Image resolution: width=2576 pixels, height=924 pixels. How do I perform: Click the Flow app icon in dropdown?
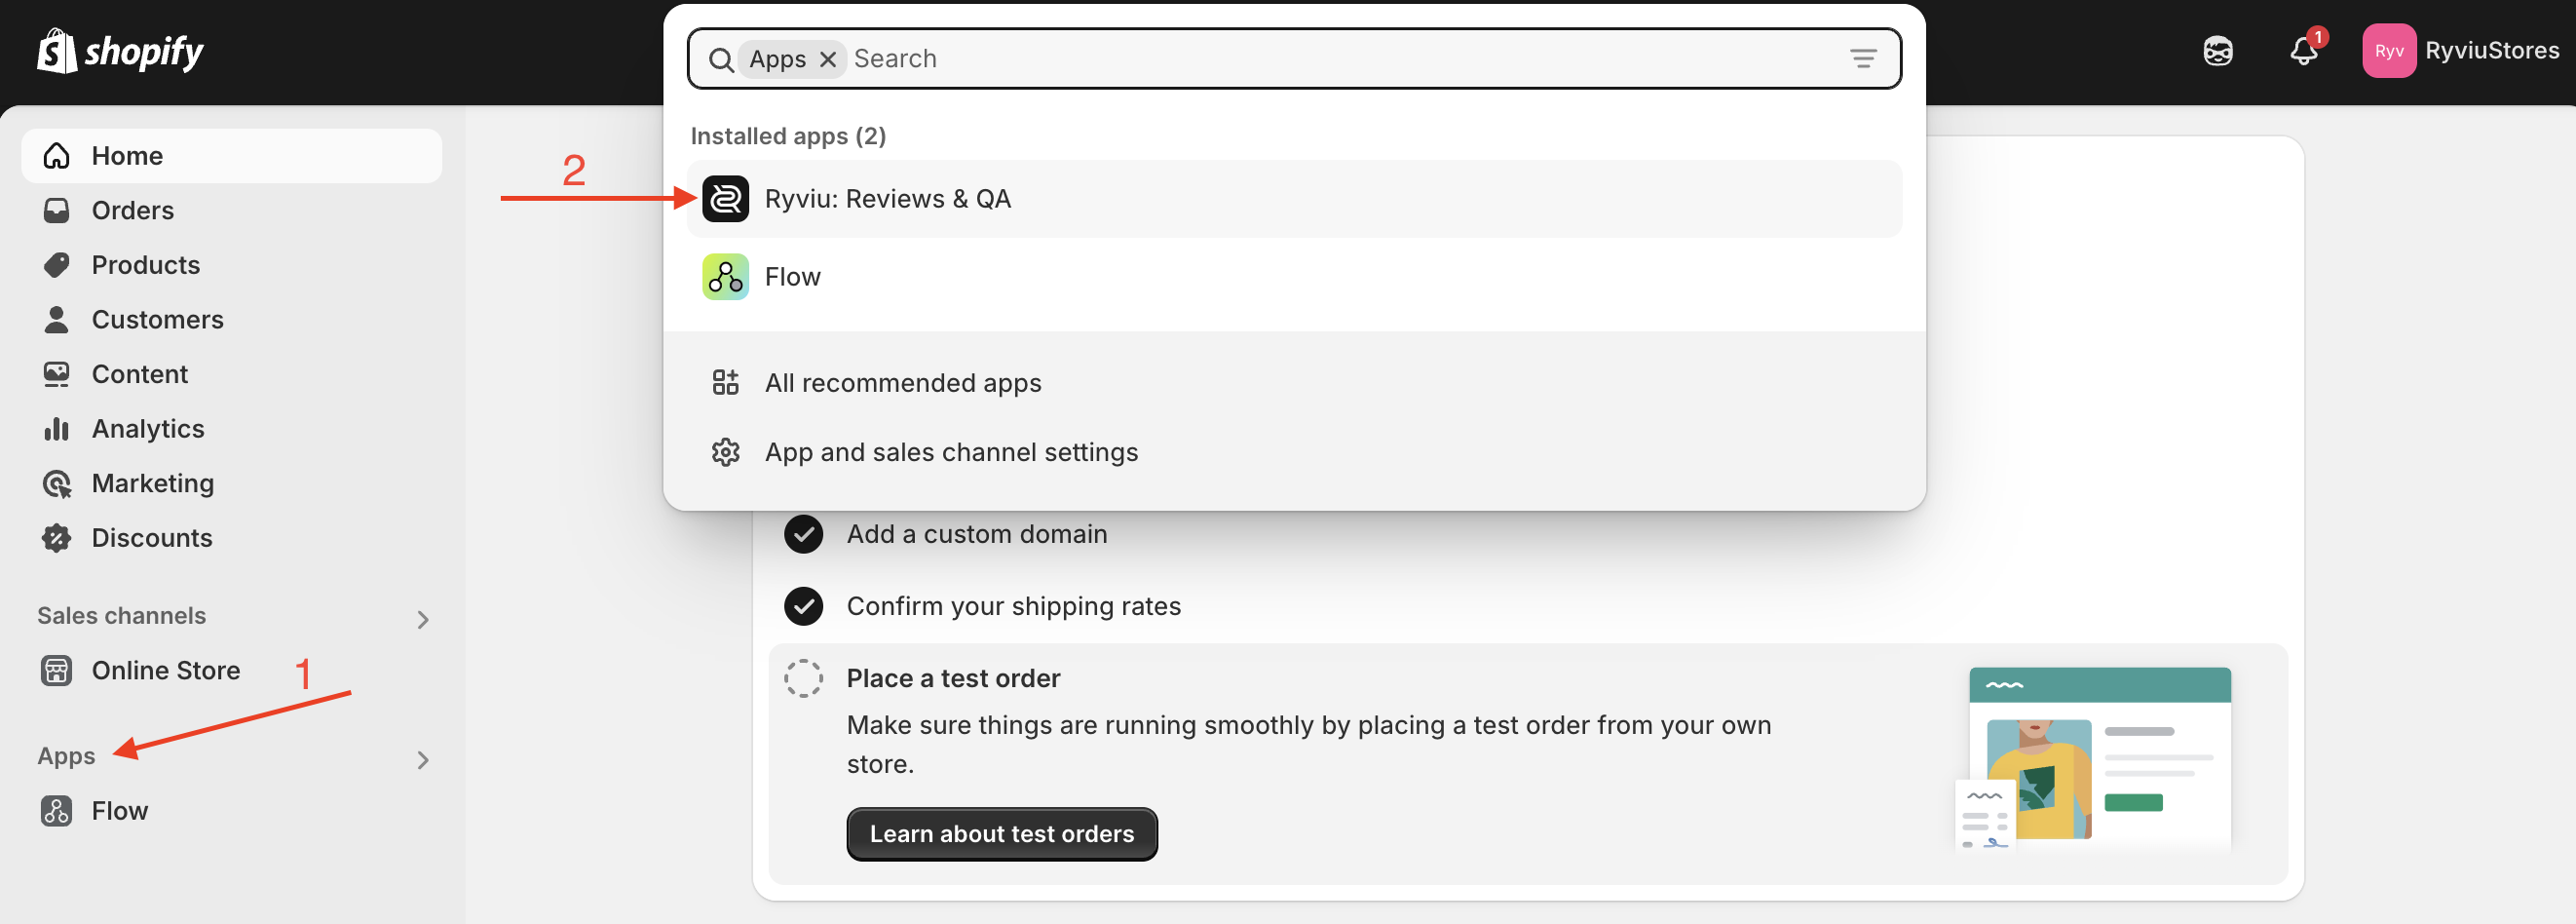[x=725, y=277]
